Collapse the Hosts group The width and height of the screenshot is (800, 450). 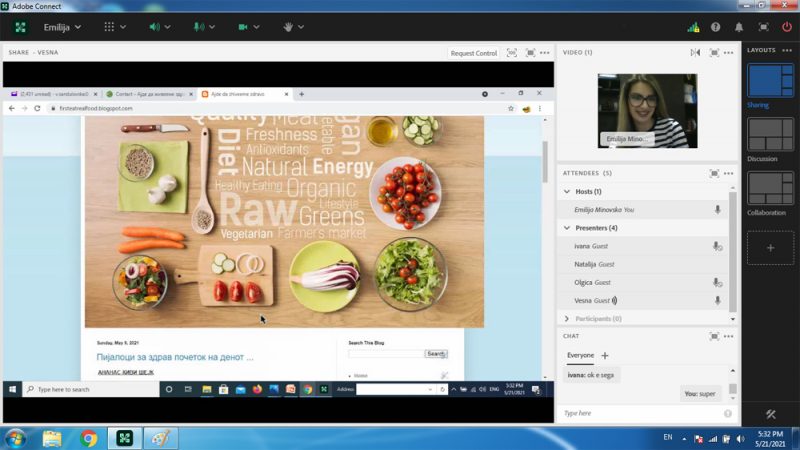567,191
